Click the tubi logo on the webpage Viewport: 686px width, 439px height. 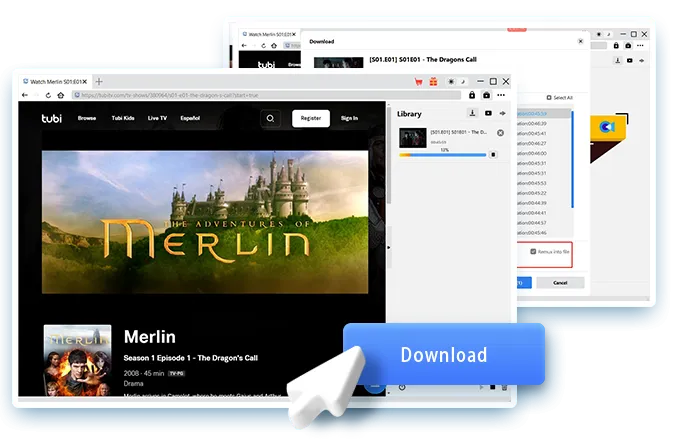click(x=52, y=118)
